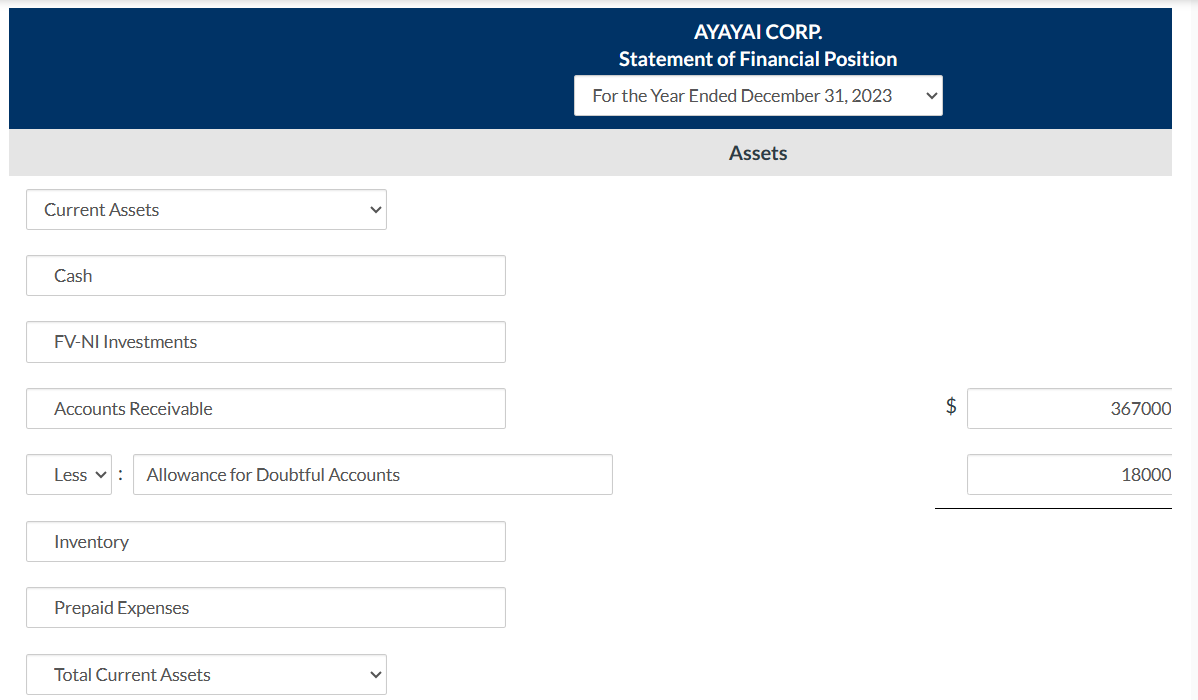Open the reporting period dropdown
The height and width of the screenshot is (700, 1198).
pyautogui.click(x=757, y=95)
